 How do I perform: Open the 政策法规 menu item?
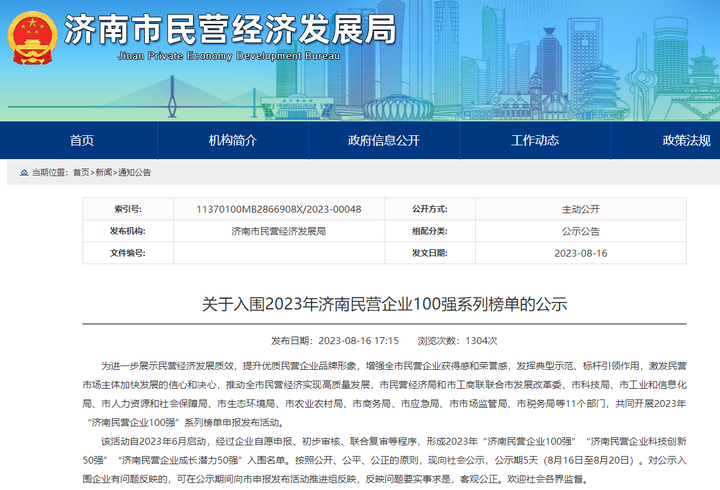click(686, 141)
